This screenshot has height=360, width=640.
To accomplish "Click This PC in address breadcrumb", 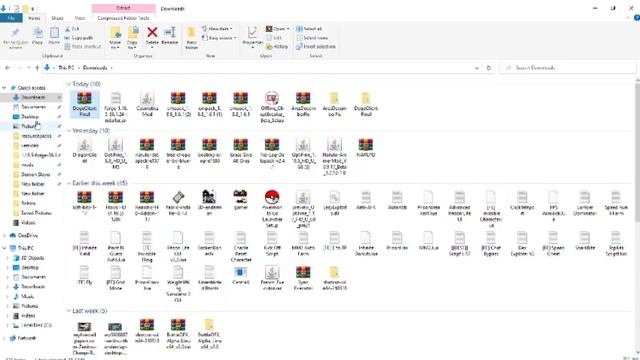I will [66, 68].
